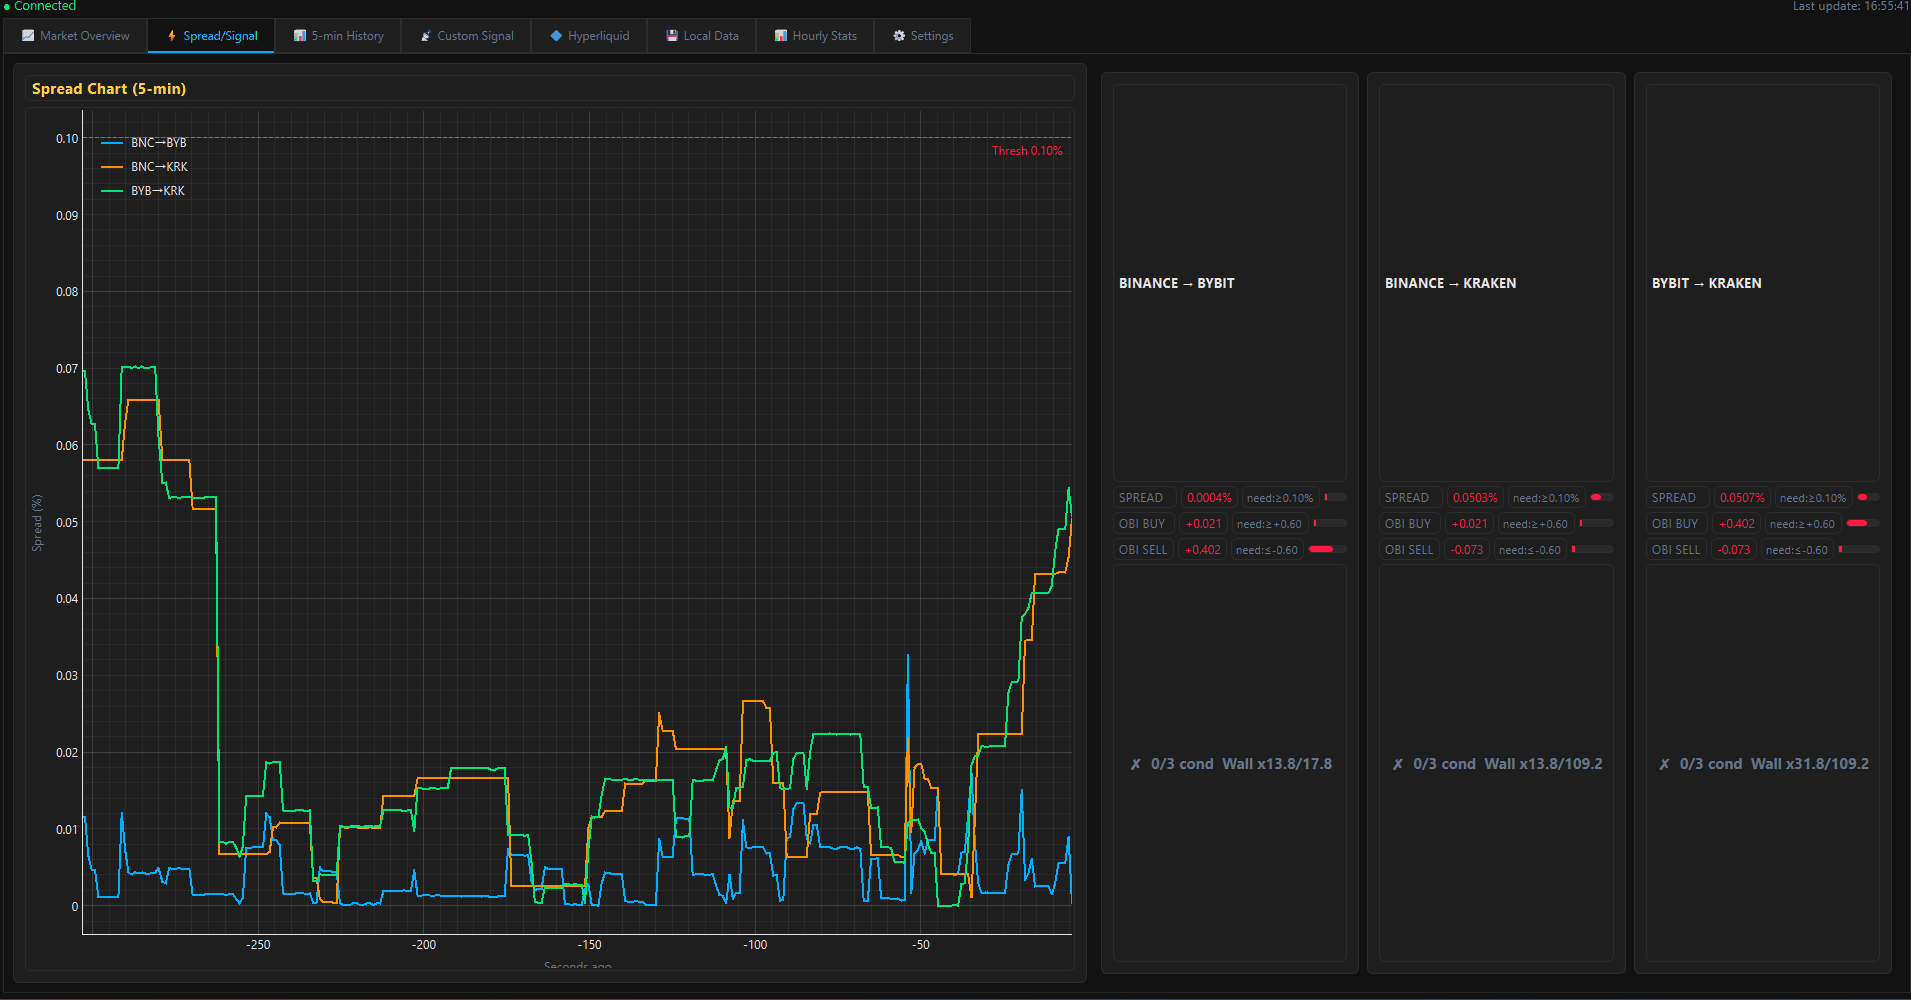Click the 0.0507% spread value

click(1742, 498)
